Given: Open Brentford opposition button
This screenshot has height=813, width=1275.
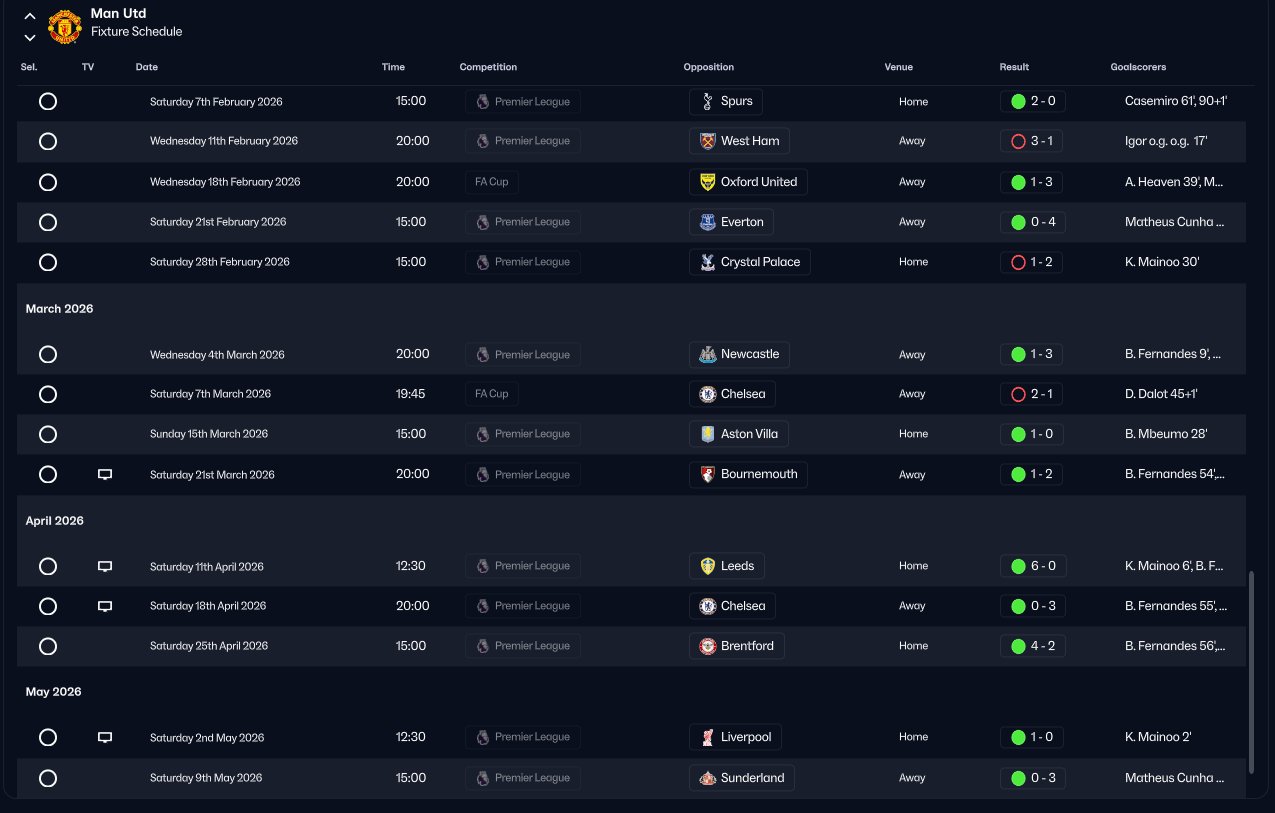Looking at the screenshot, I should tap(737, 646).
